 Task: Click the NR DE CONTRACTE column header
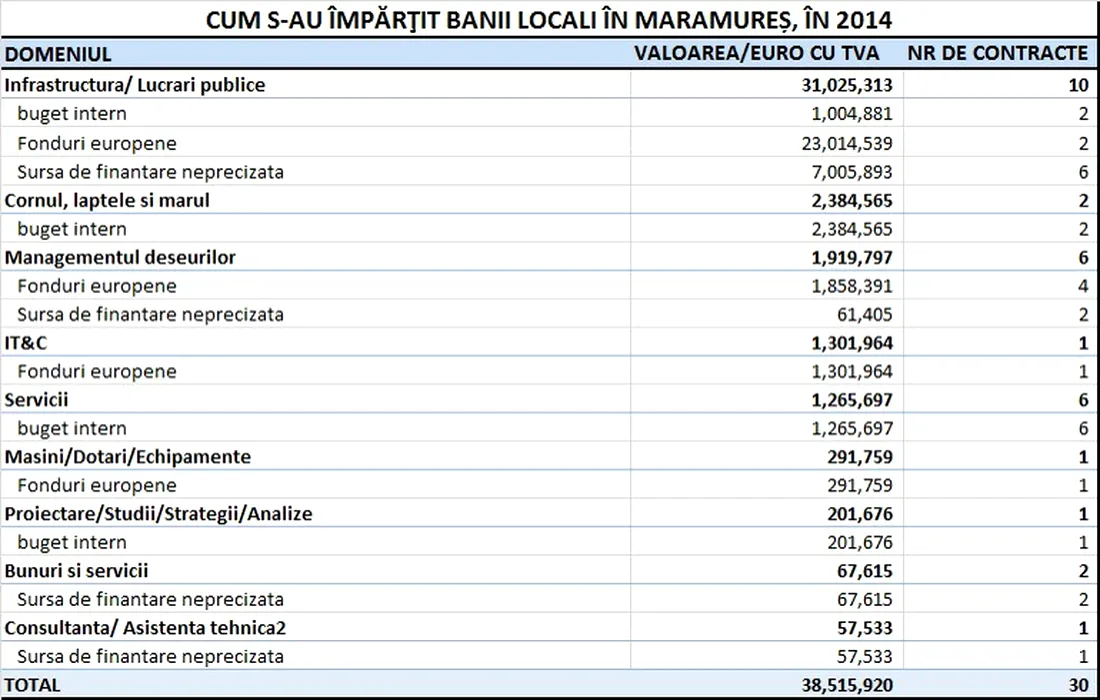coord(997,54)
